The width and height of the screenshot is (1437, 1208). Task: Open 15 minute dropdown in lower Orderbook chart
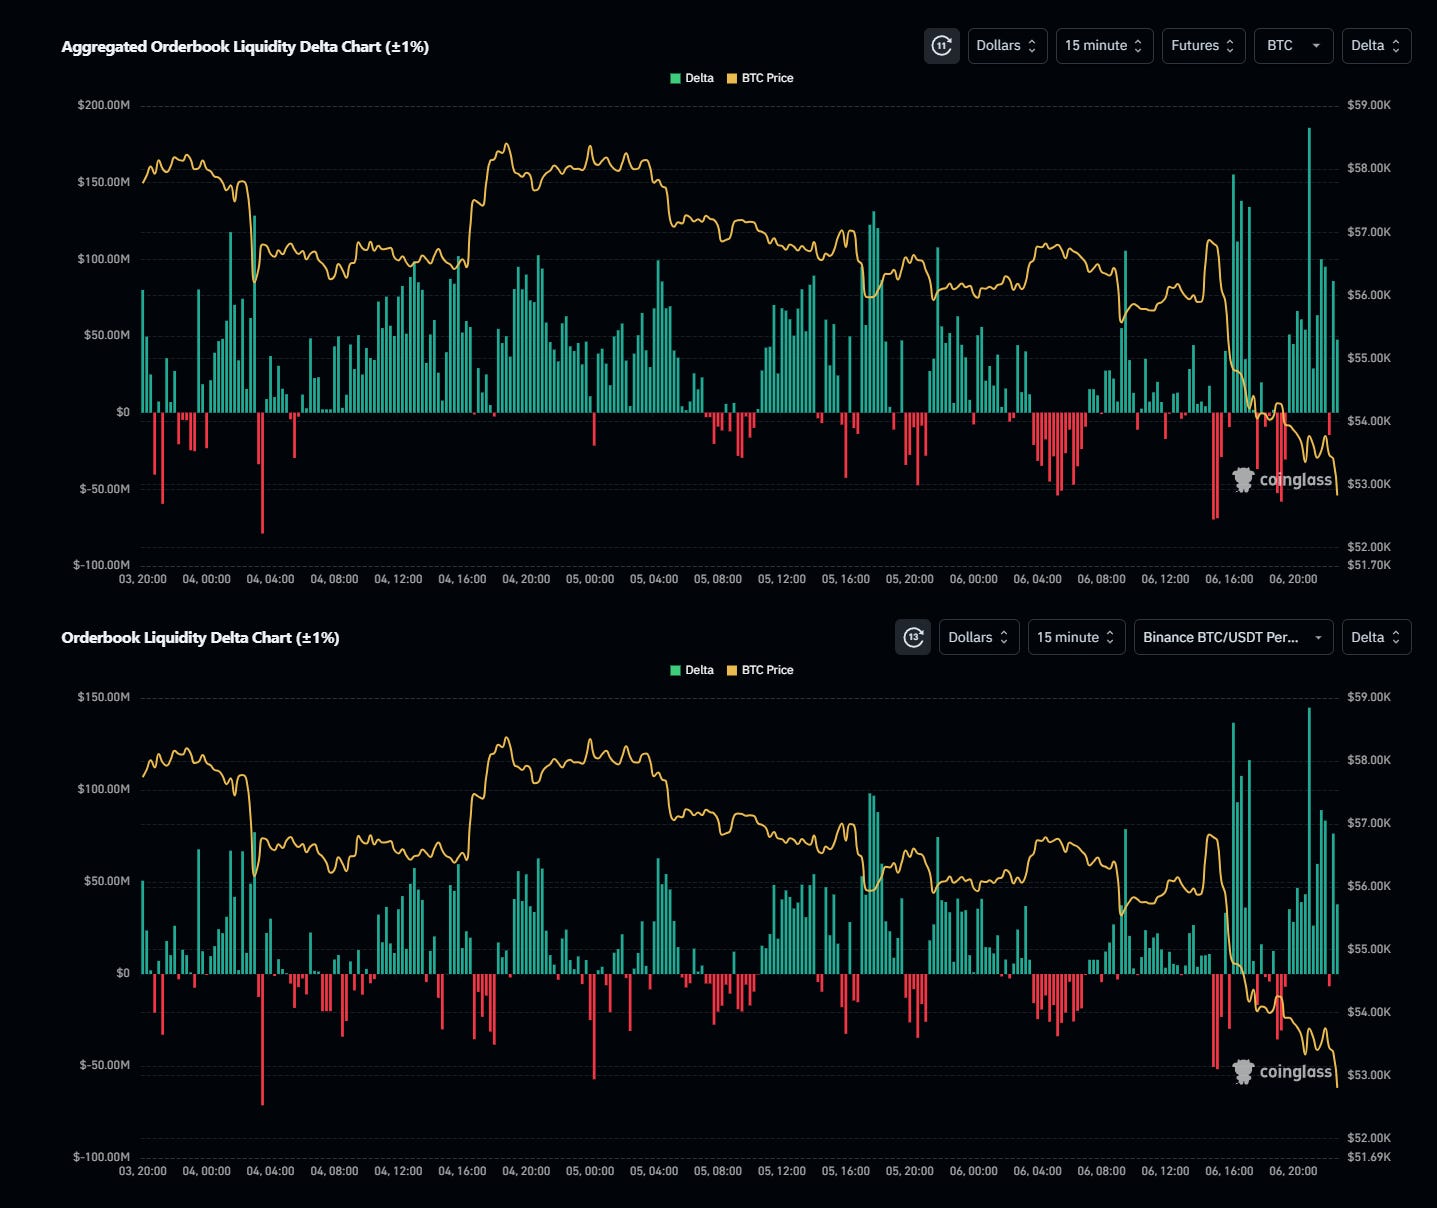point(1076,637)
